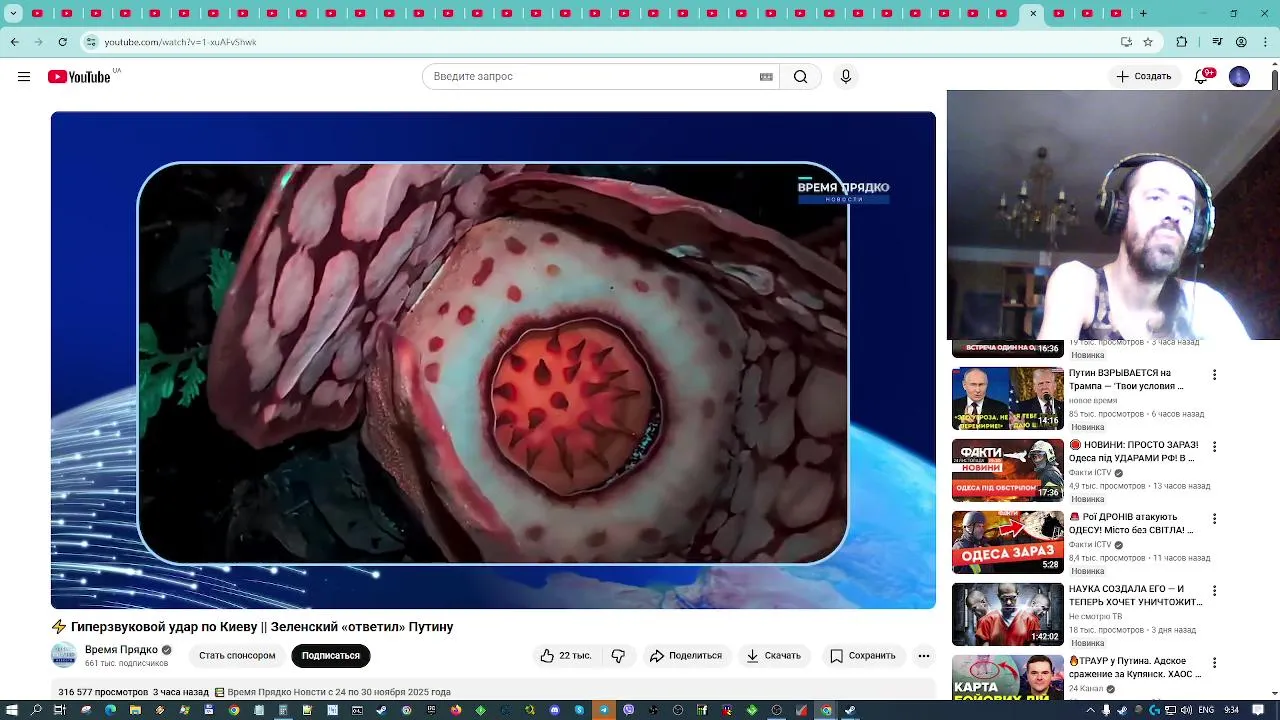Click video description "316 577 просмотров"
This screenshot has height=720, width=1280.
[103, 692]
